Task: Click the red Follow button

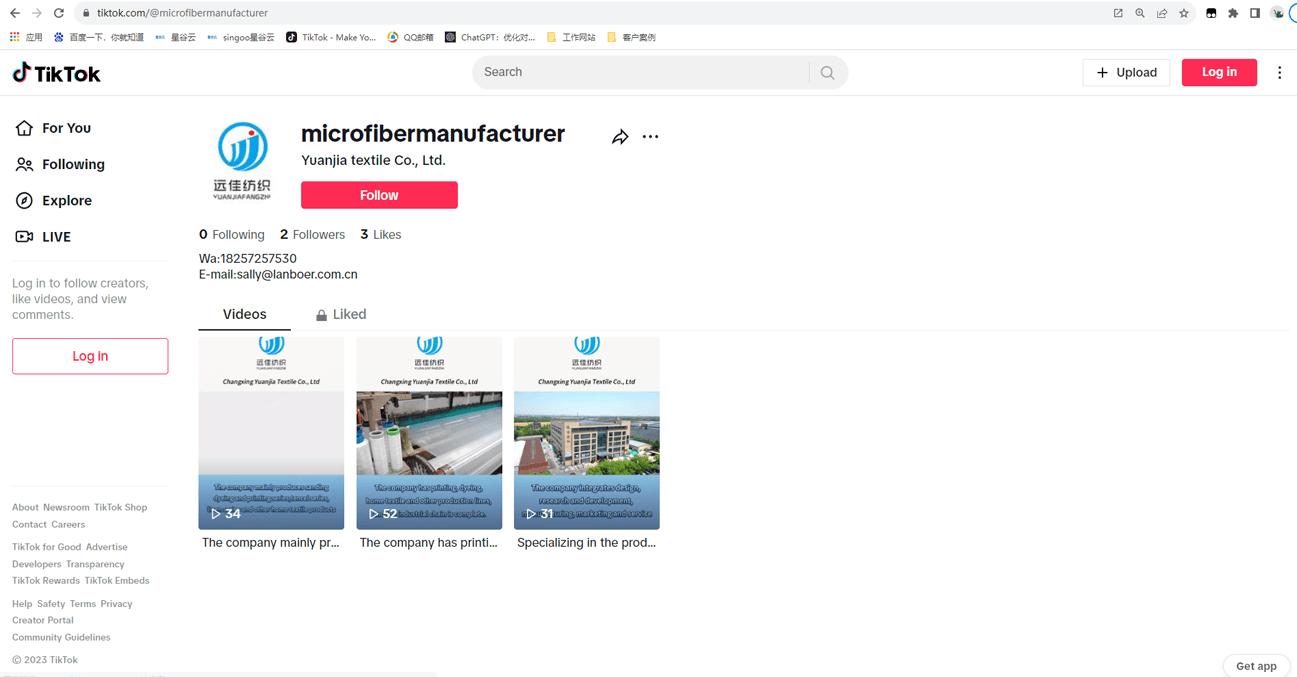Action: 379,195
